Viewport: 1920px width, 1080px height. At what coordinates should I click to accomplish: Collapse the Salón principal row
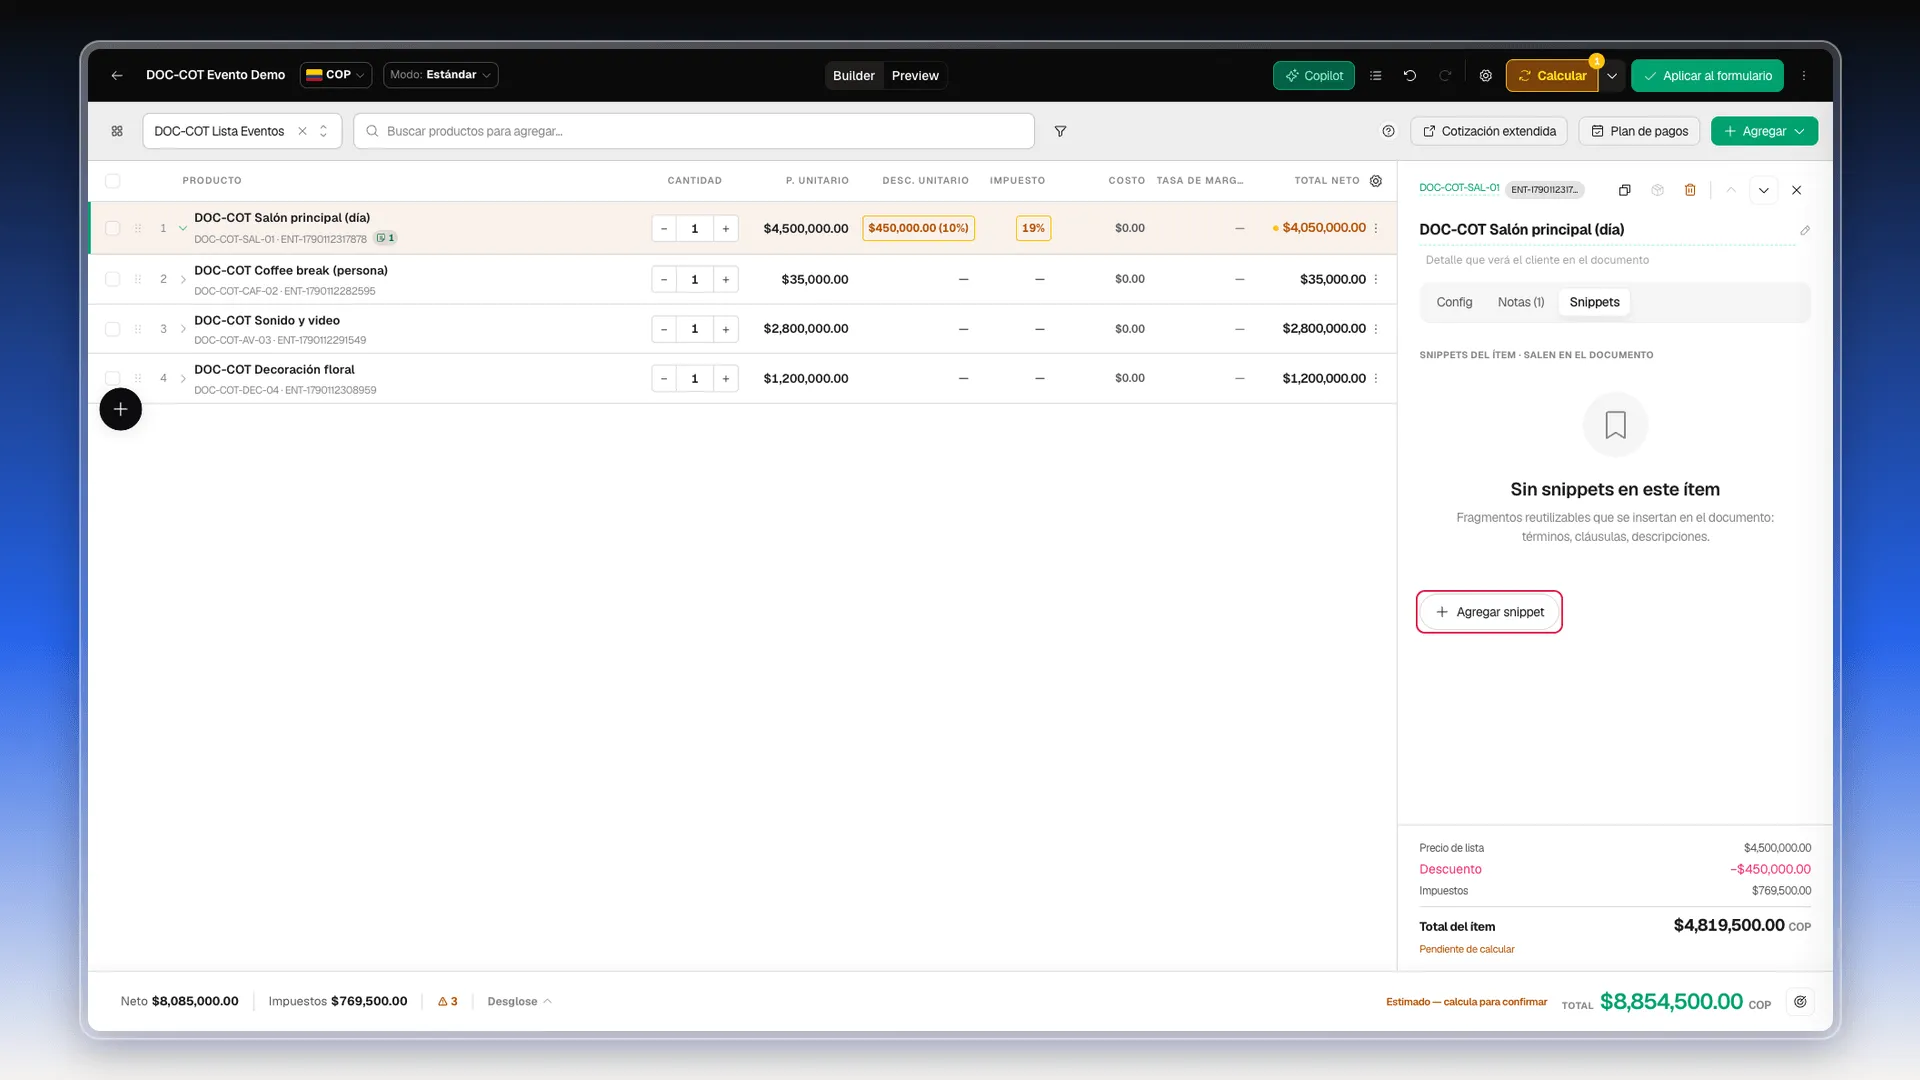coord(183,228)
